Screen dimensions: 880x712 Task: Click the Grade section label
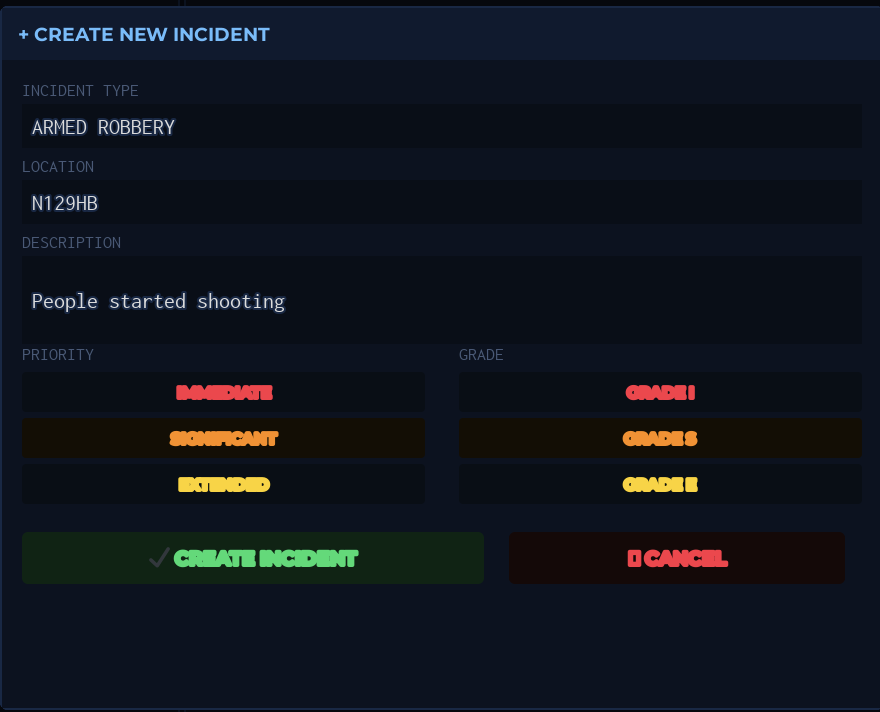point(481,355)
